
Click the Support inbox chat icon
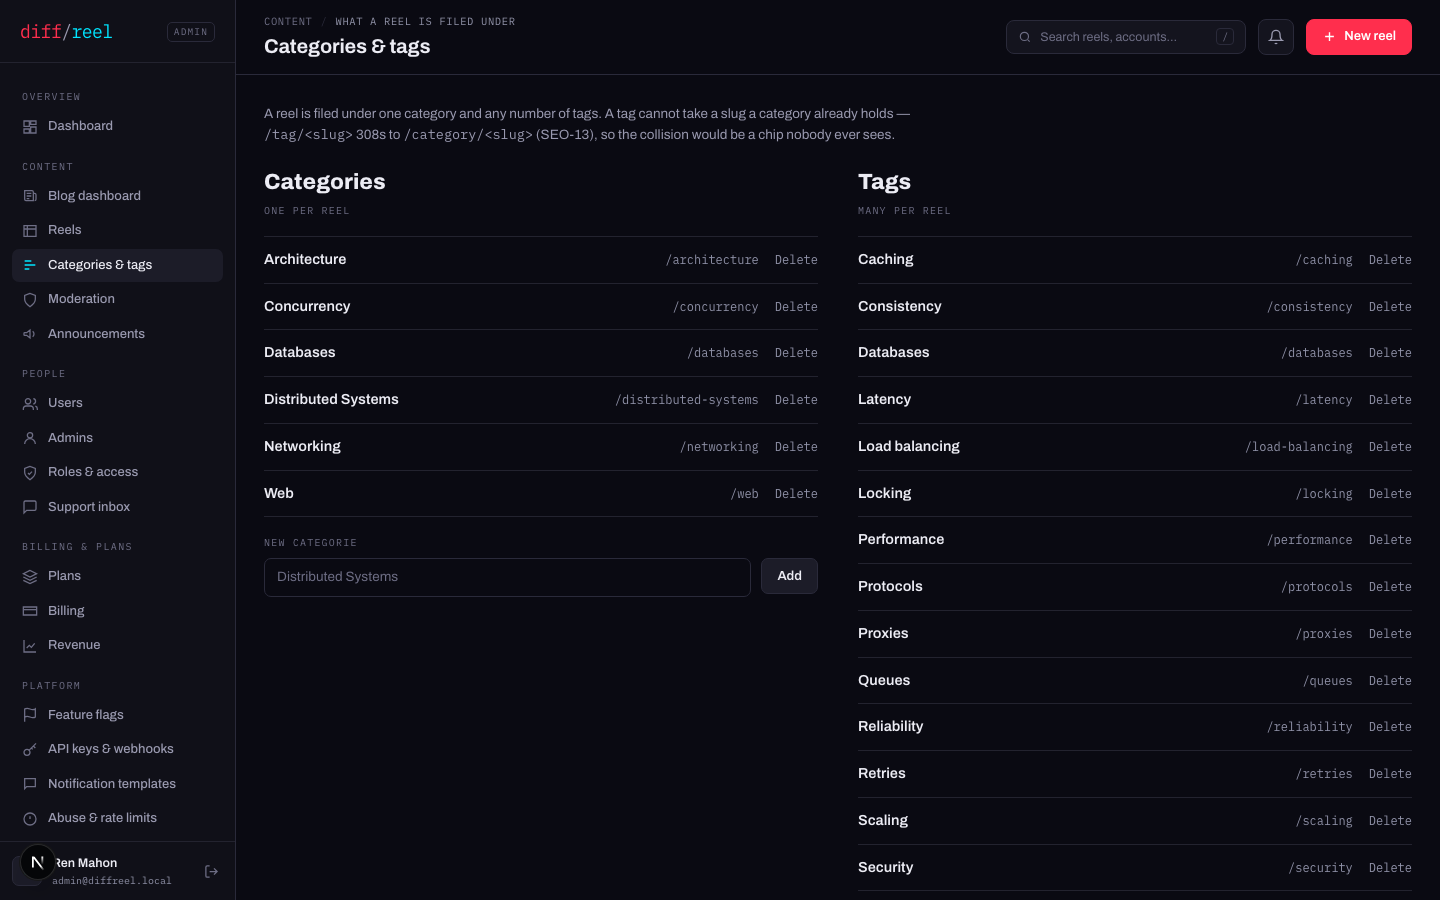click(30, 507)
